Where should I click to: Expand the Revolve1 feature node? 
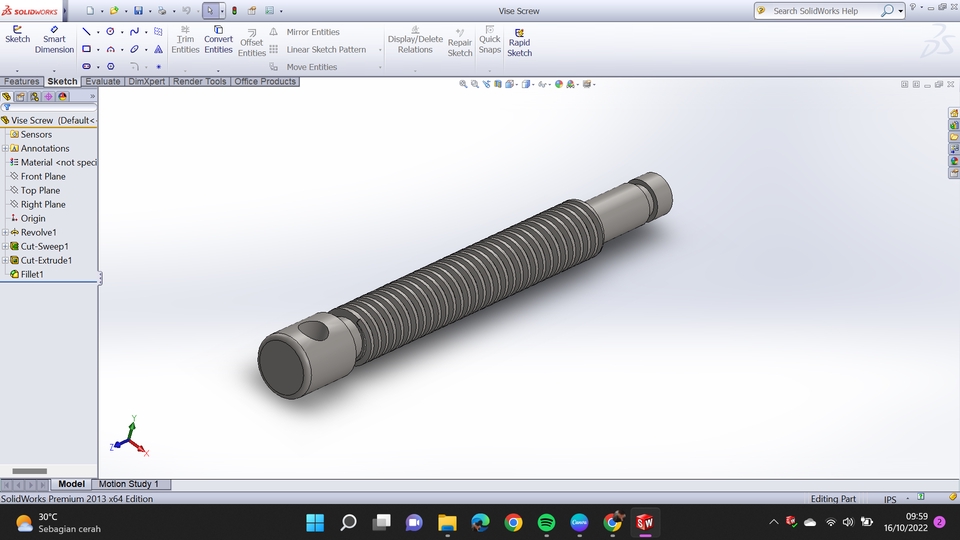point(5,232)
